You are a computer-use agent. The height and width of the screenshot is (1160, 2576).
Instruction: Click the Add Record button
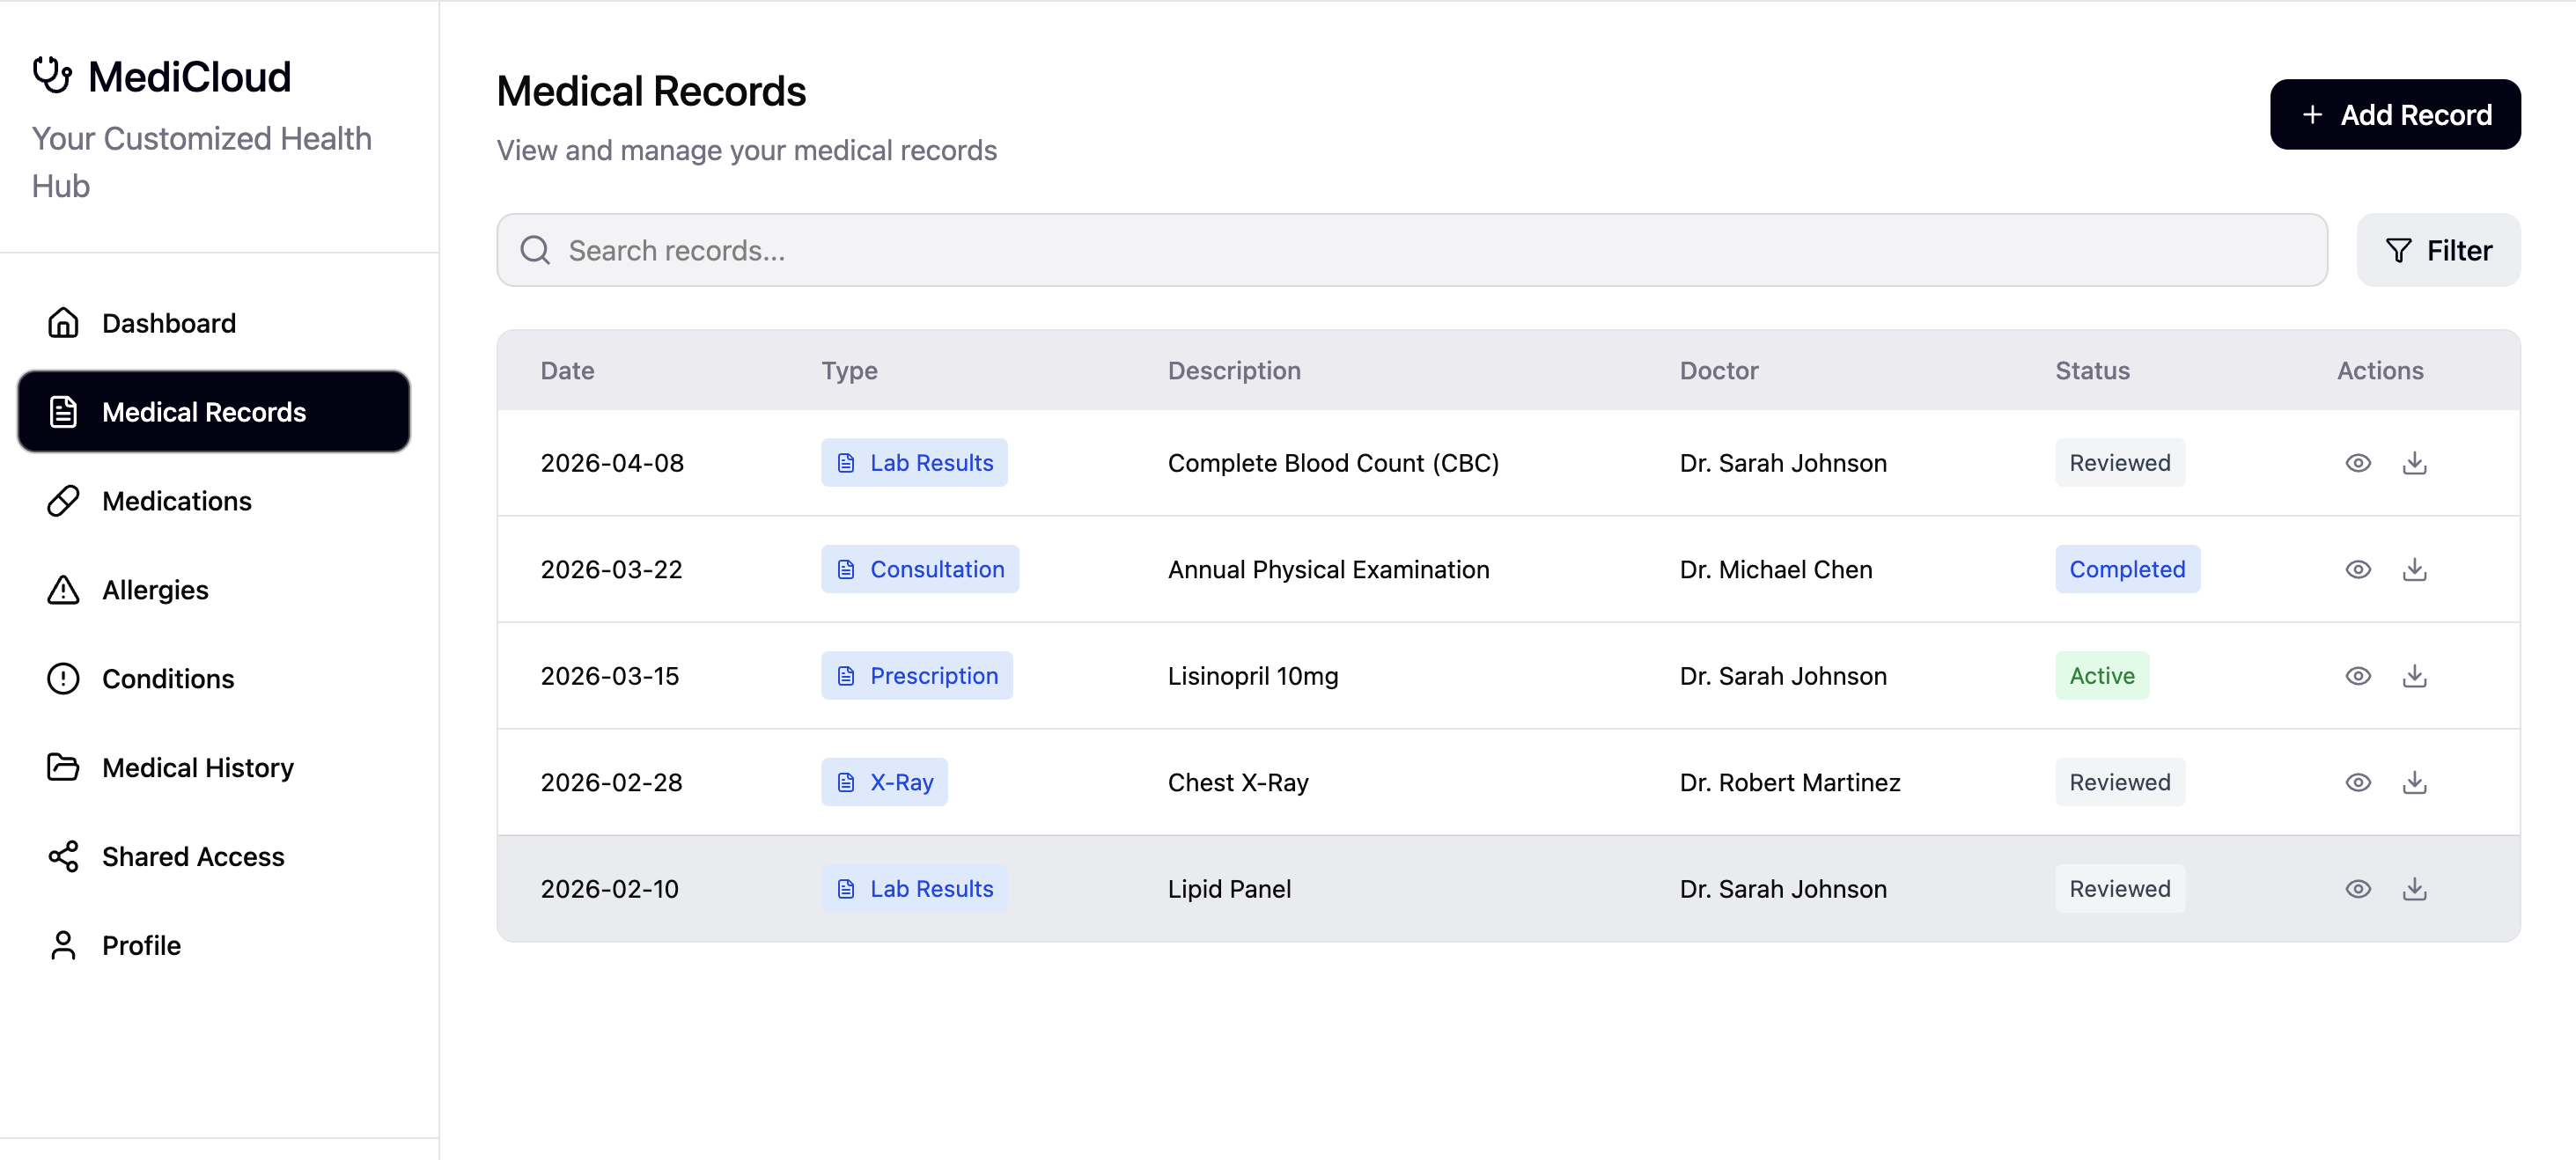pos(2395,115)
